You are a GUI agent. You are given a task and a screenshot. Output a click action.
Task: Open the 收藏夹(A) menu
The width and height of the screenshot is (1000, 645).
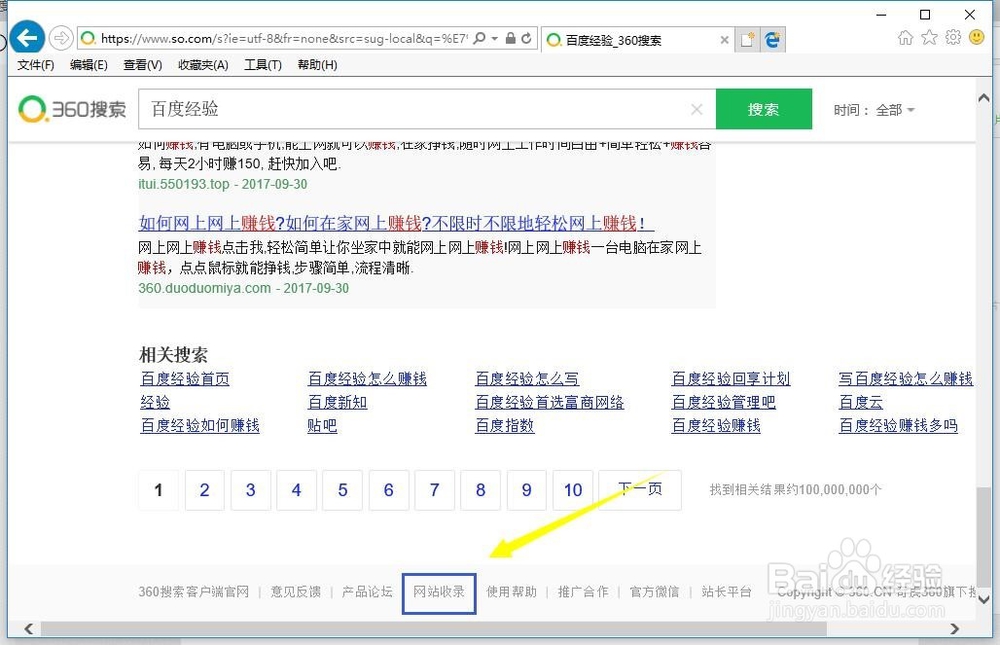tap(203, 64)
